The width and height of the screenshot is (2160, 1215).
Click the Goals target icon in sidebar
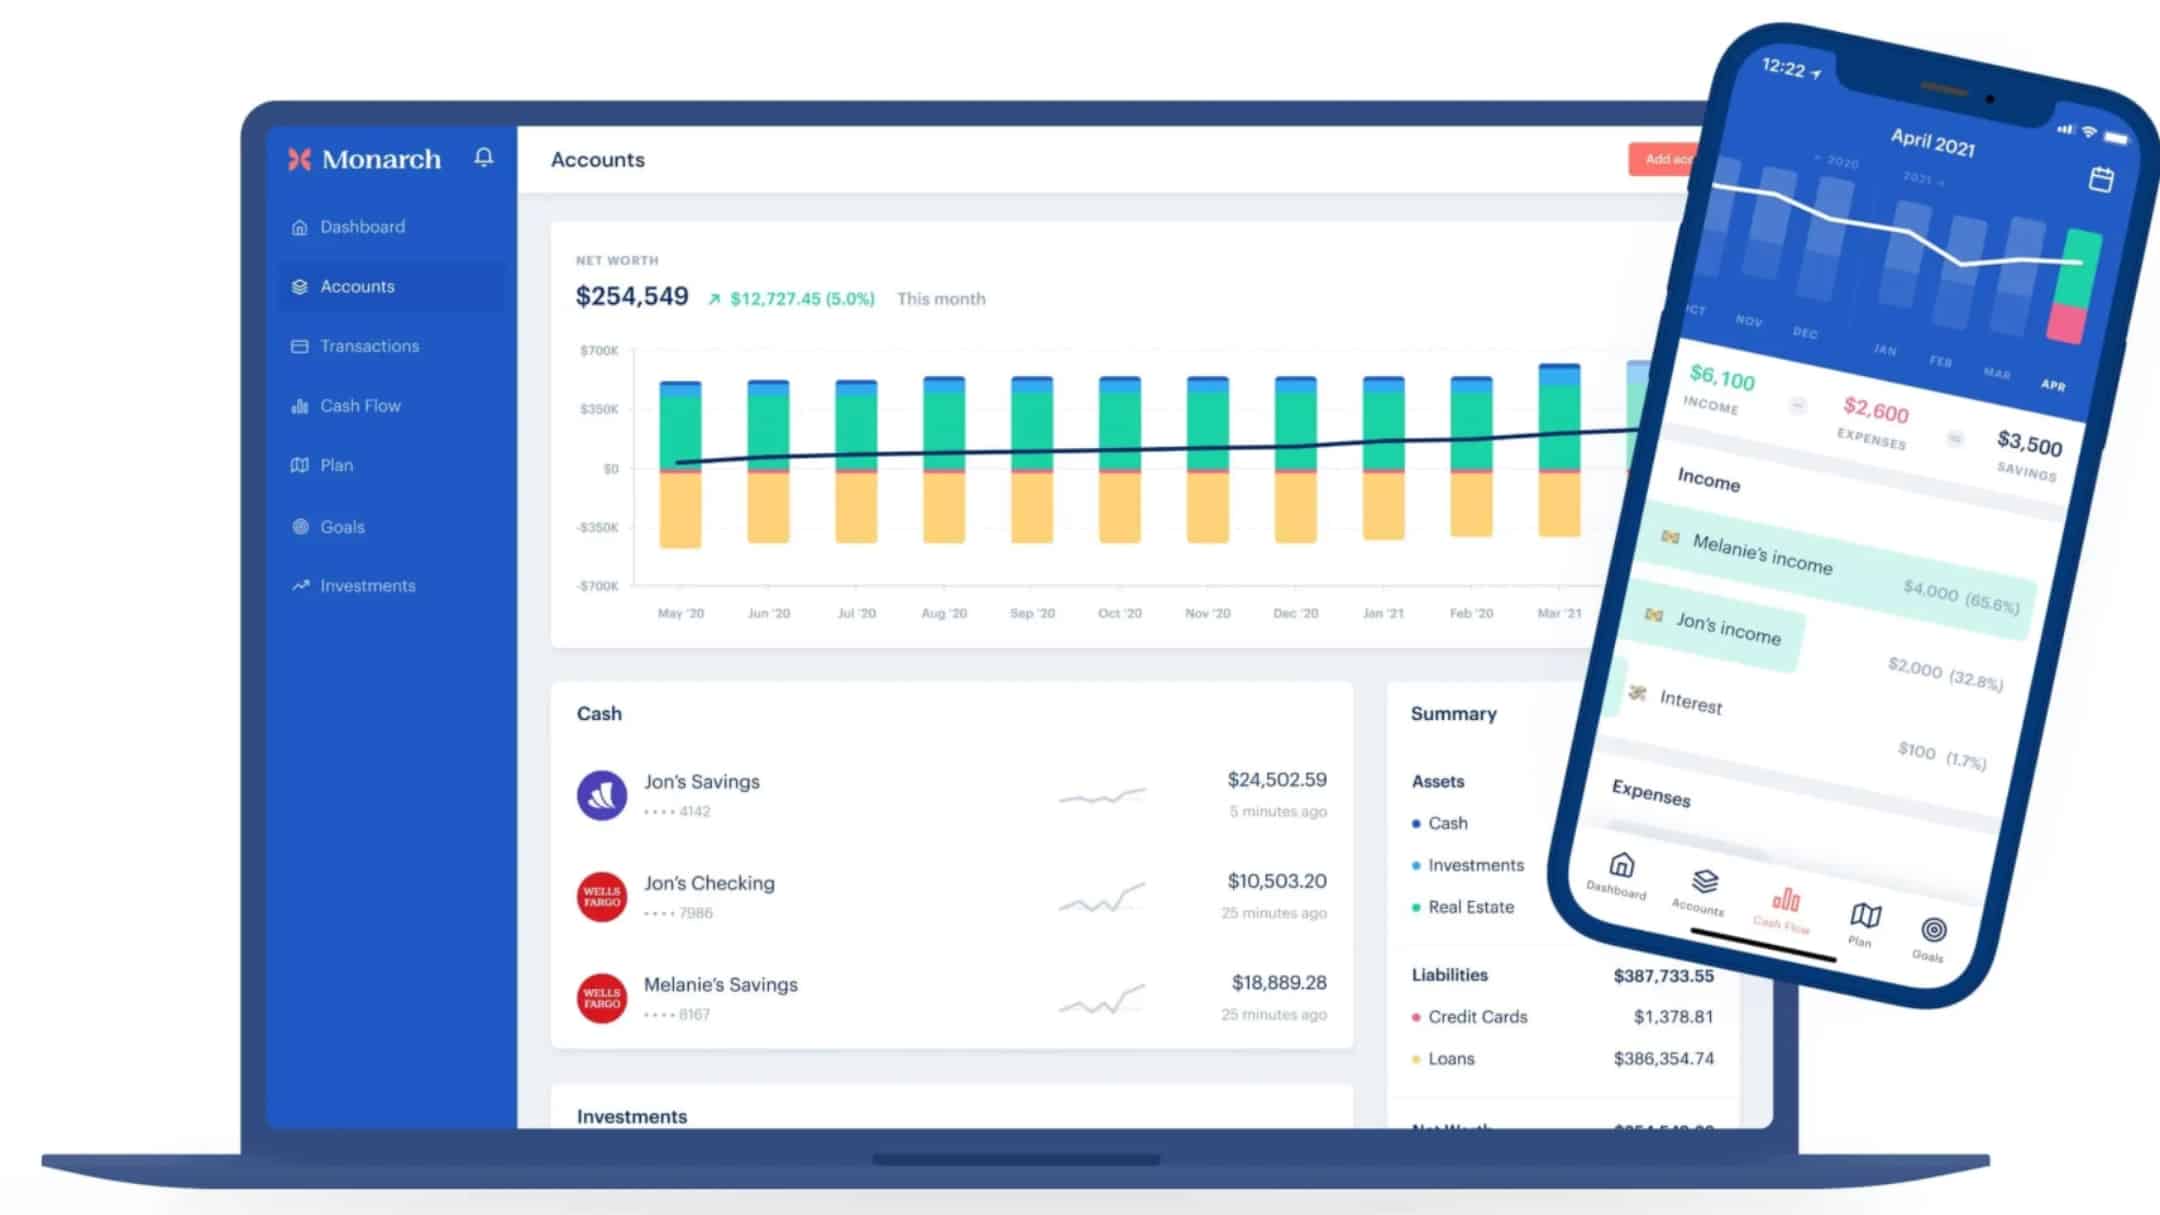(300, 526)
